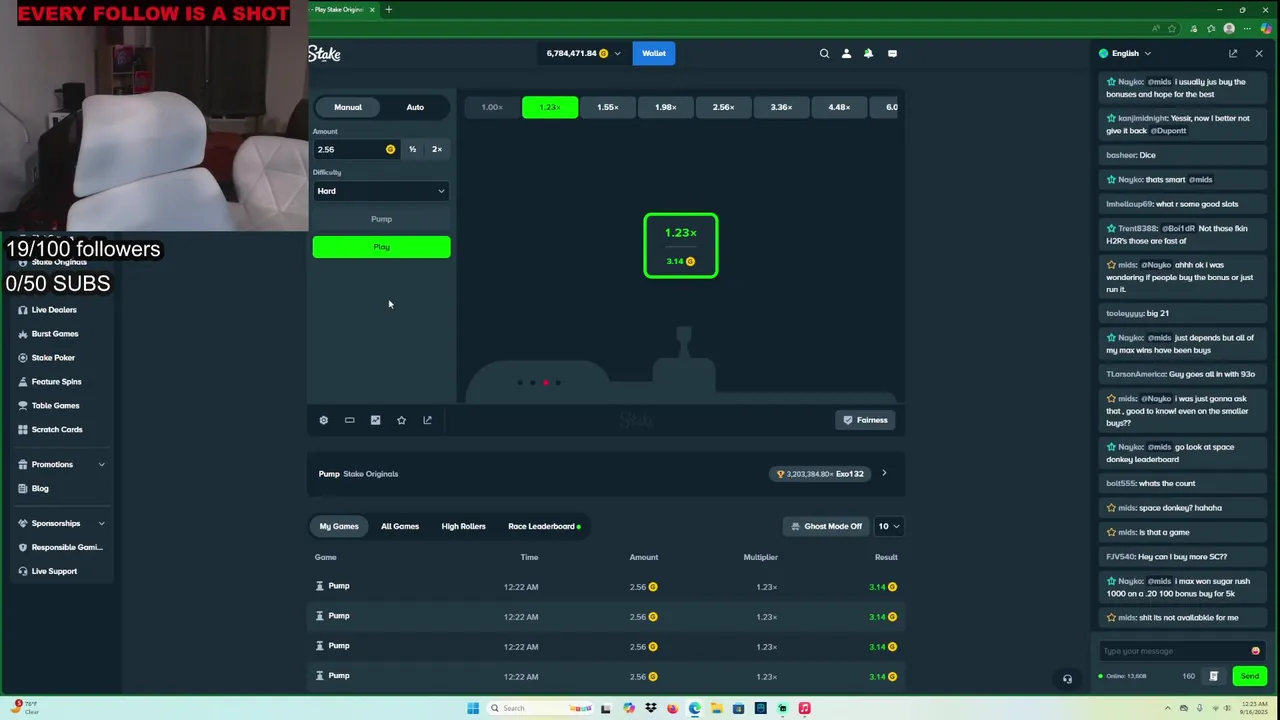The height and width of the screenshot is (720, 1280).
Task: Change rows count dropdown showing 10
Action: coord(887,526)
